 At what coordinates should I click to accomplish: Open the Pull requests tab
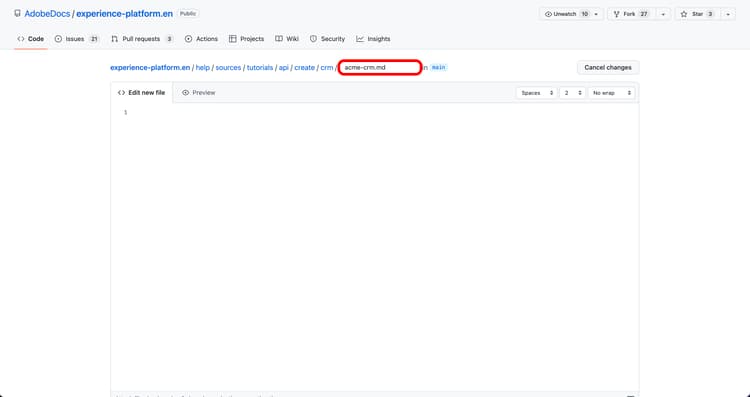[x=142, y=39]
